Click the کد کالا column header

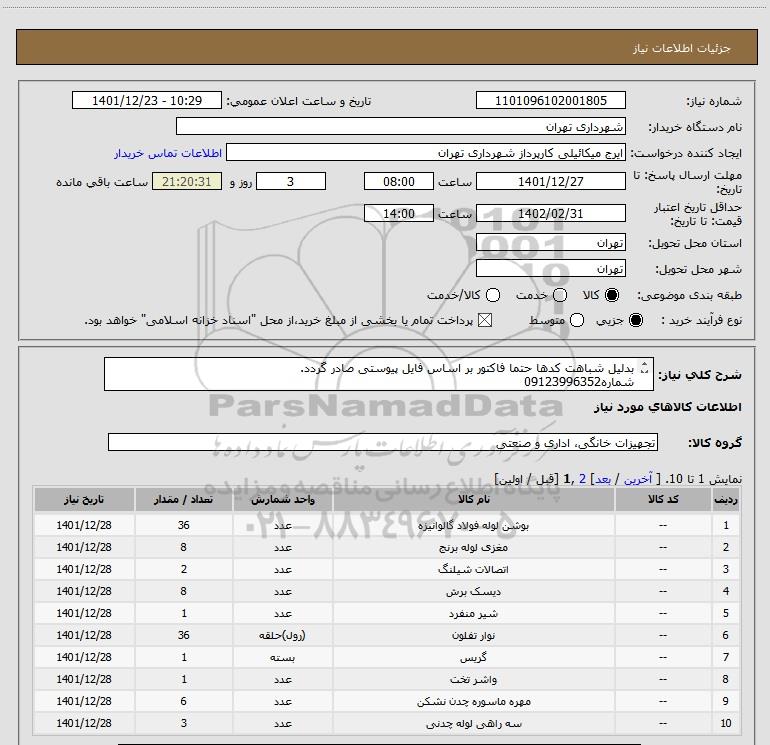663,499
